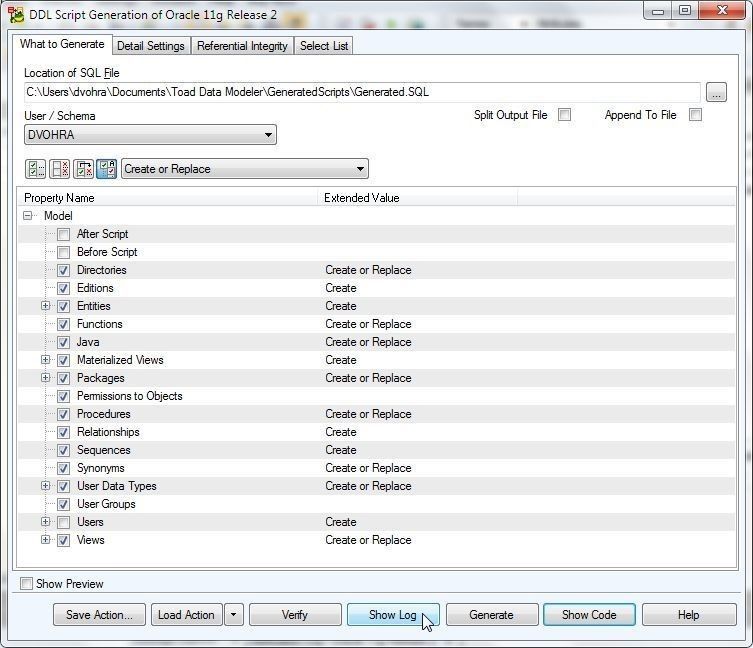Select the 'Model' label in the tree

coord(58,216)
